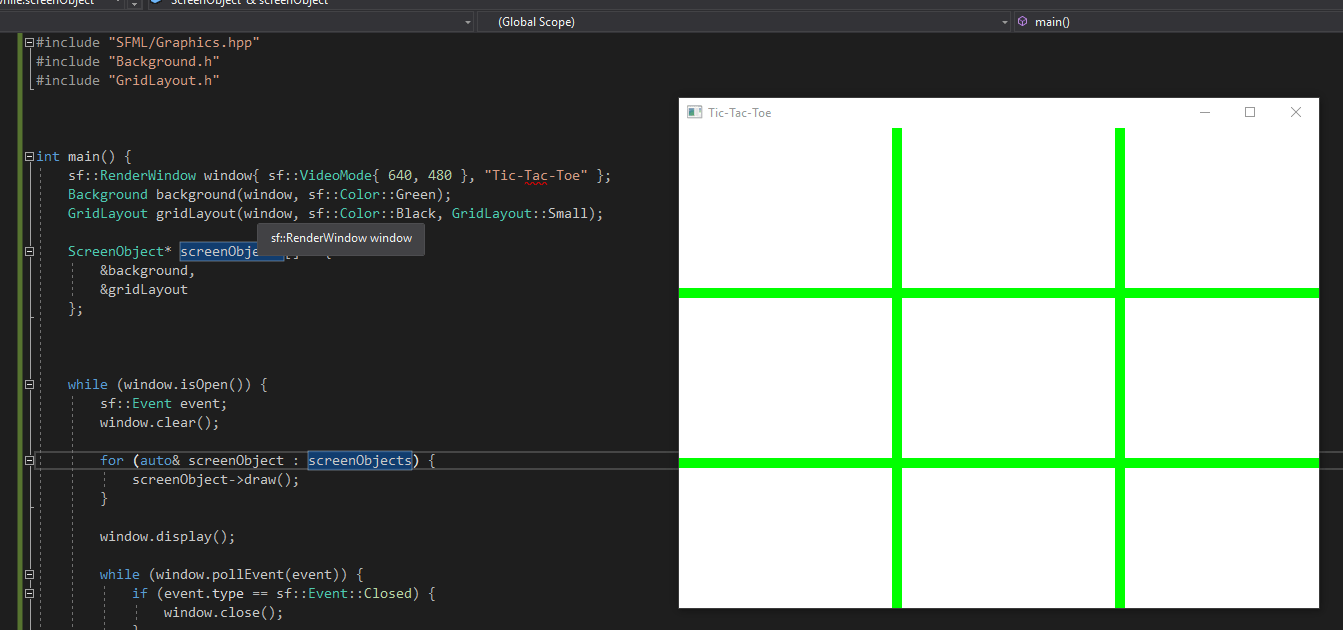The image size is (1343, 630).
Task: Click the sf::RenderWindow window tooltip
Action: pos(341,238)
